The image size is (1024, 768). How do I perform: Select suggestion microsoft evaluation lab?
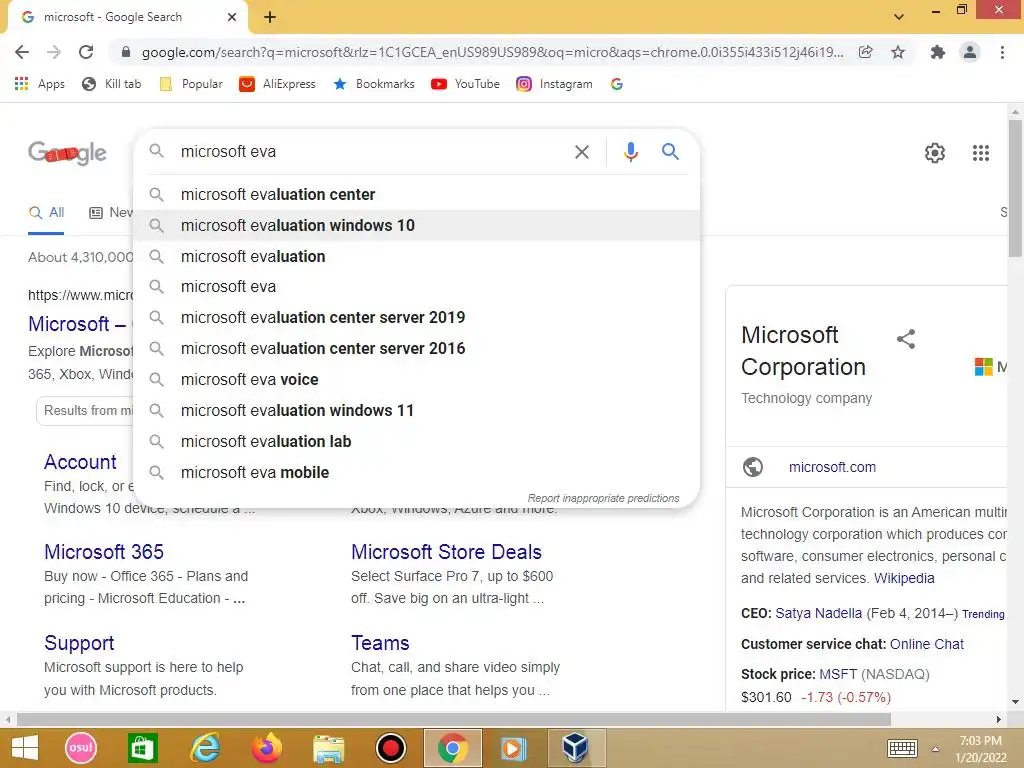tap(417, 441)
